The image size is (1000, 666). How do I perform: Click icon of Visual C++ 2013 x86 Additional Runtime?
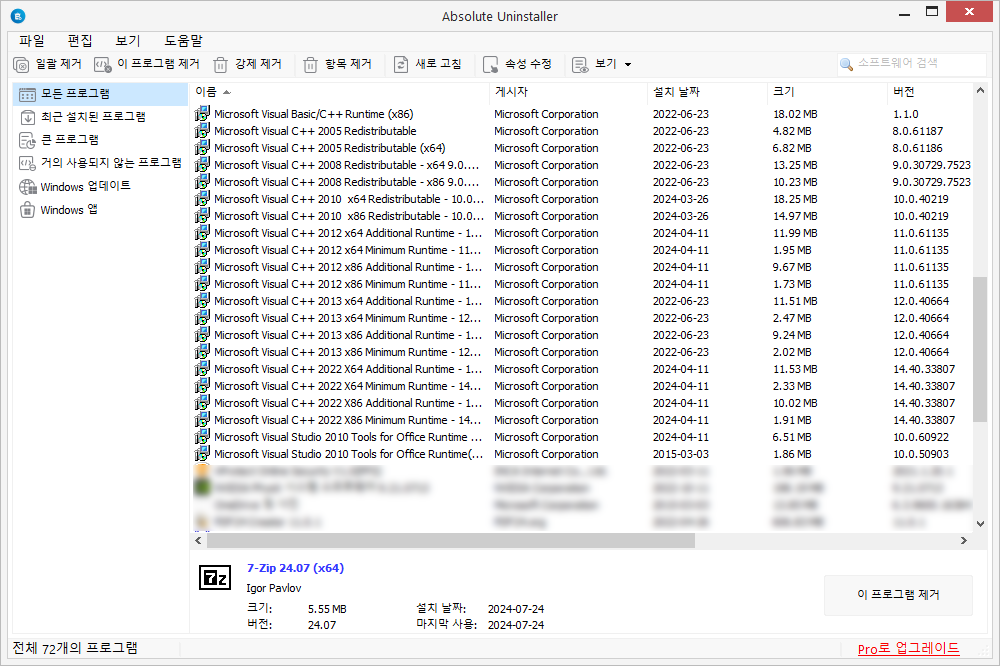(x=202, y=334)
